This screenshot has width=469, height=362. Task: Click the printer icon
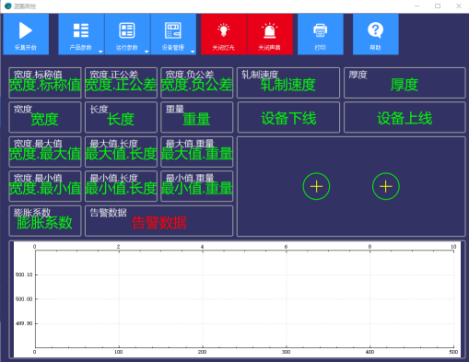[320, 30]
